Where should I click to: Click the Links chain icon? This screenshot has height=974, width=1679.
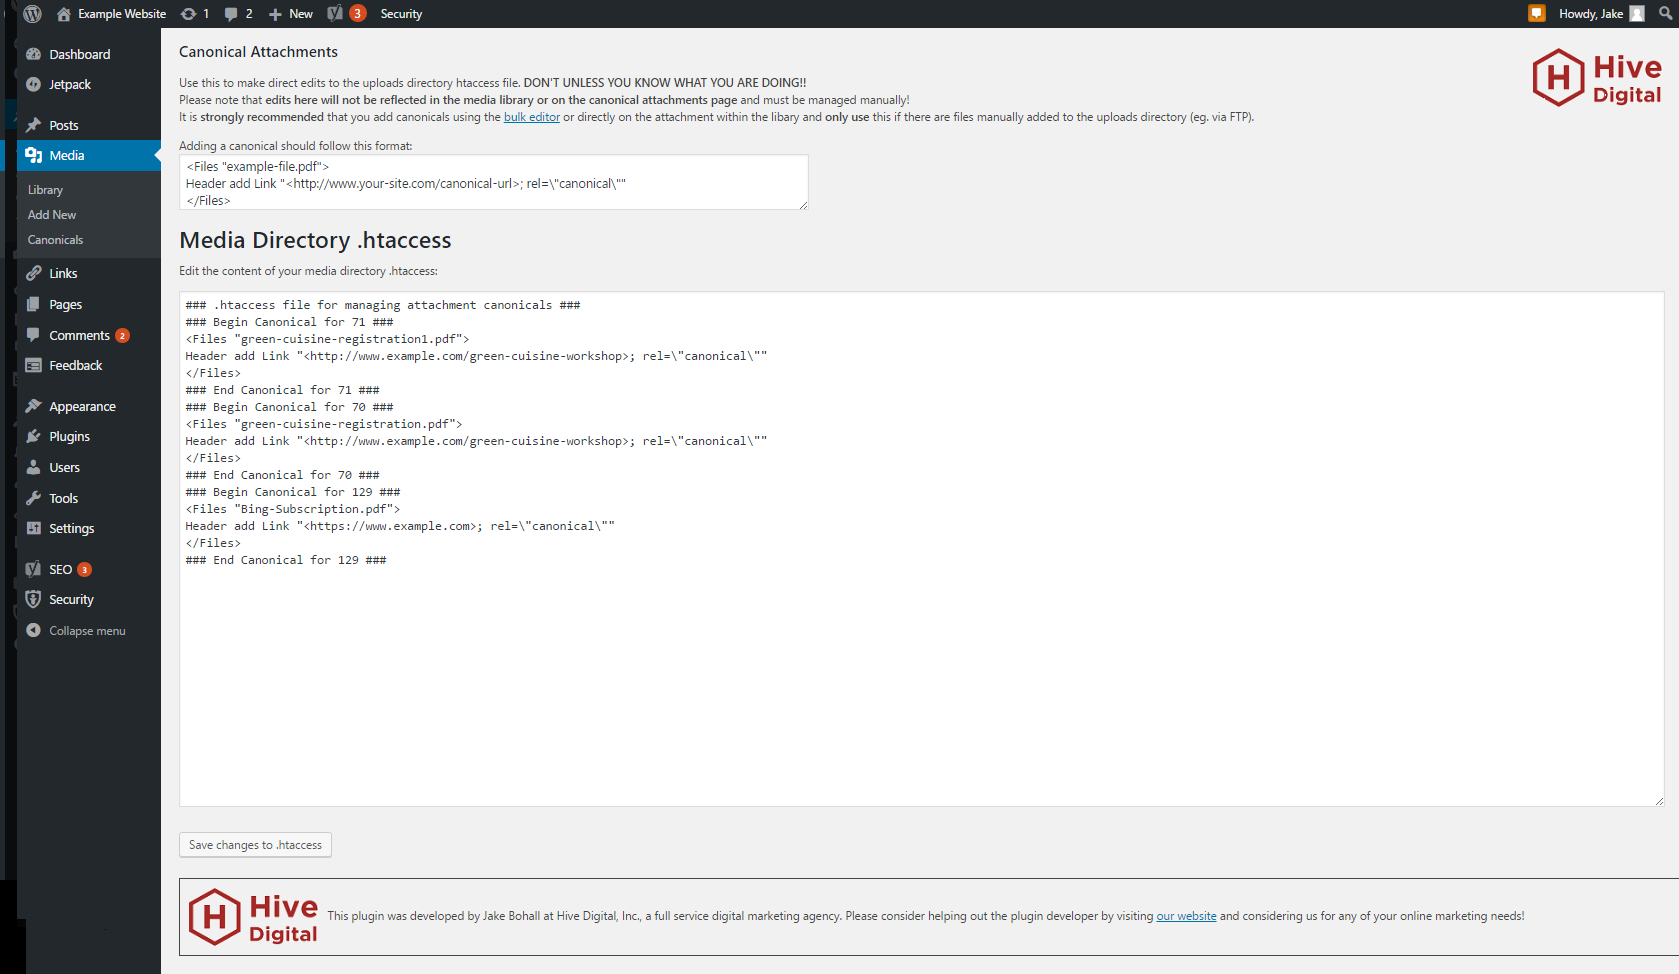[x=34, y=273]
